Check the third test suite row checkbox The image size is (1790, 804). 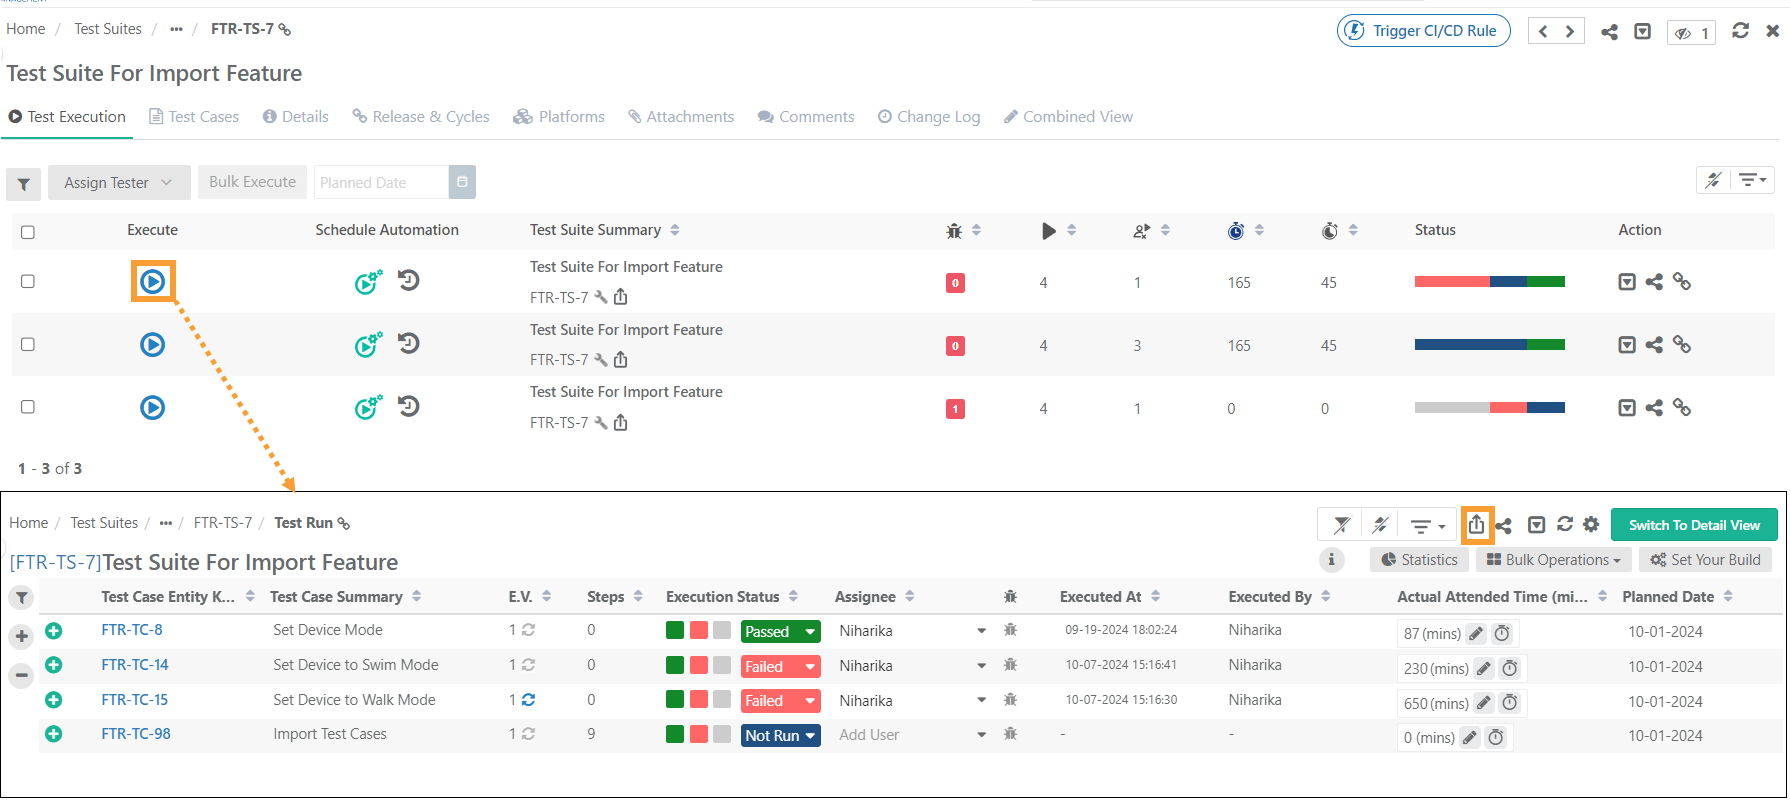point(28,407)
